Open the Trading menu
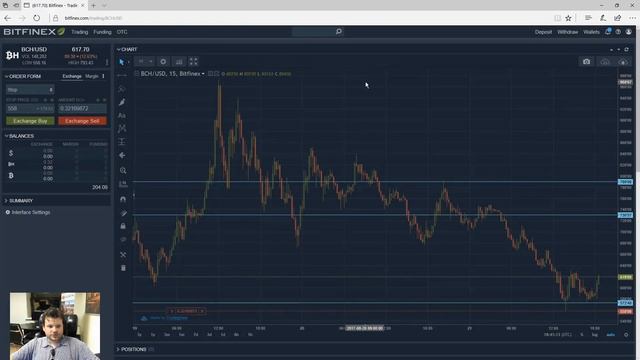 pos(80,32)
